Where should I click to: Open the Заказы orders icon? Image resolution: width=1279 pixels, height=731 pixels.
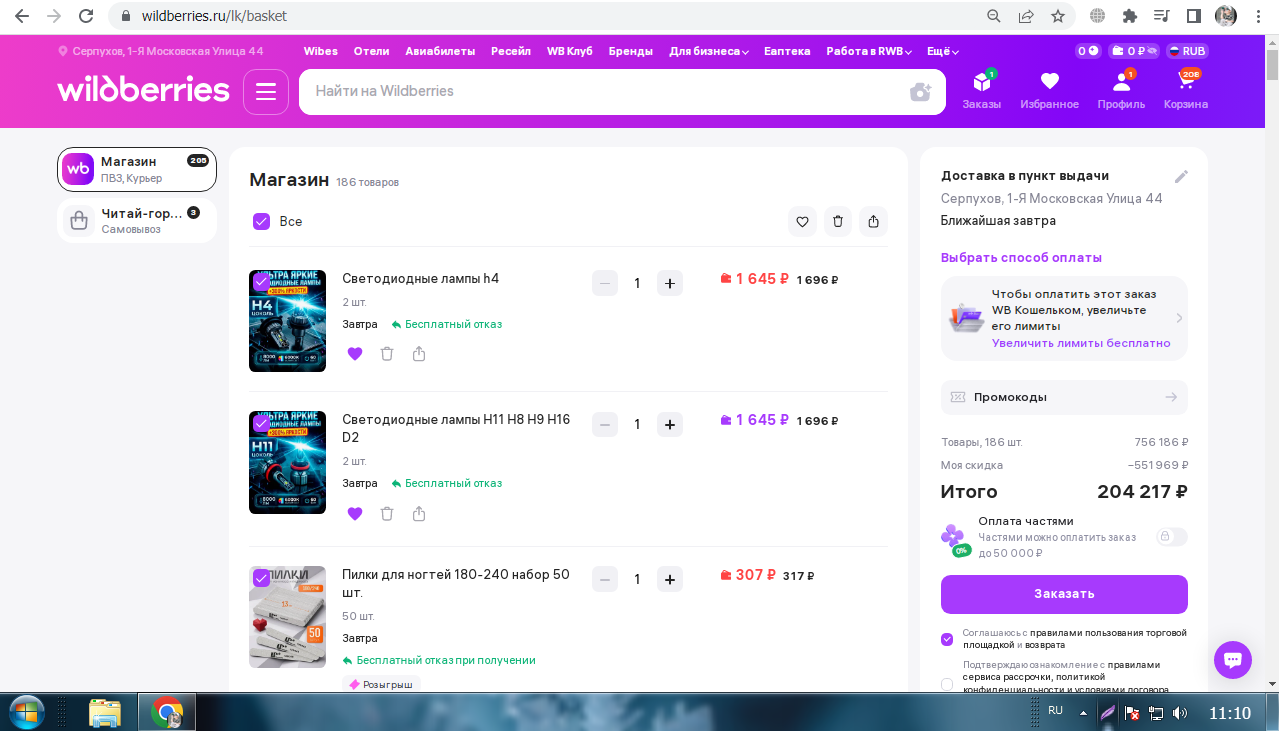tap(981, 90)
